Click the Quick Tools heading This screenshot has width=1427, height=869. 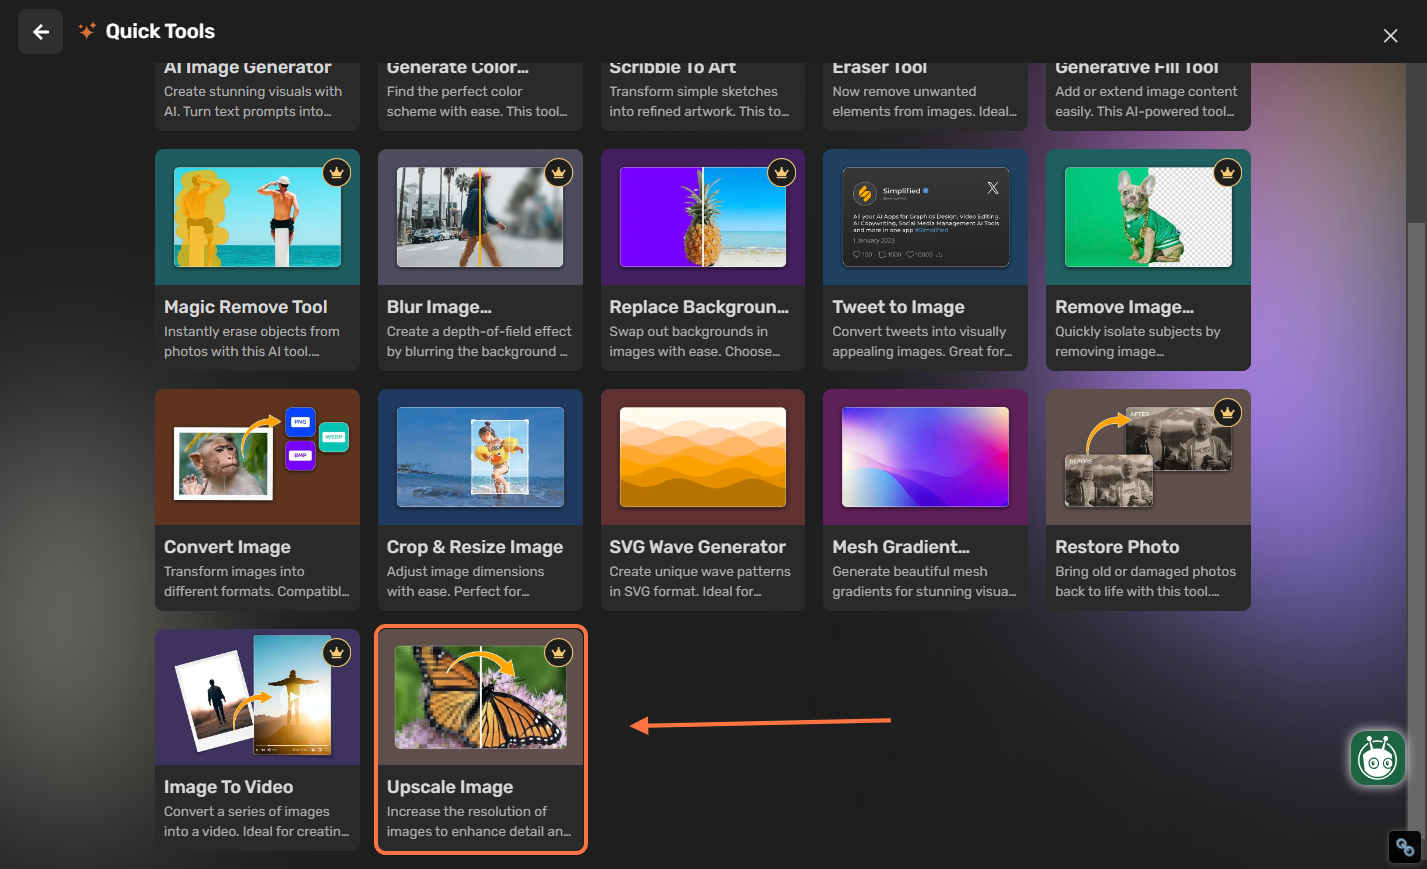coord(160,31)
